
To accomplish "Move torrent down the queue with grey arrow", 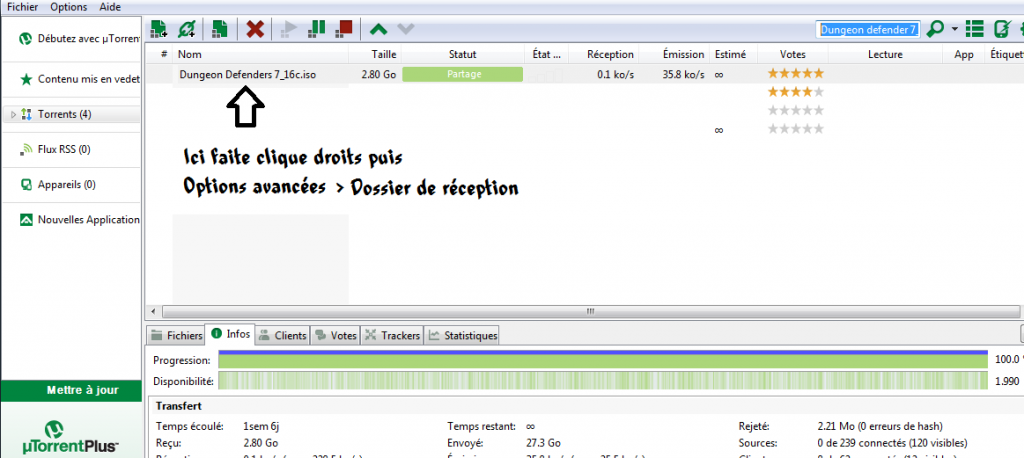I will tap(406, 29).
